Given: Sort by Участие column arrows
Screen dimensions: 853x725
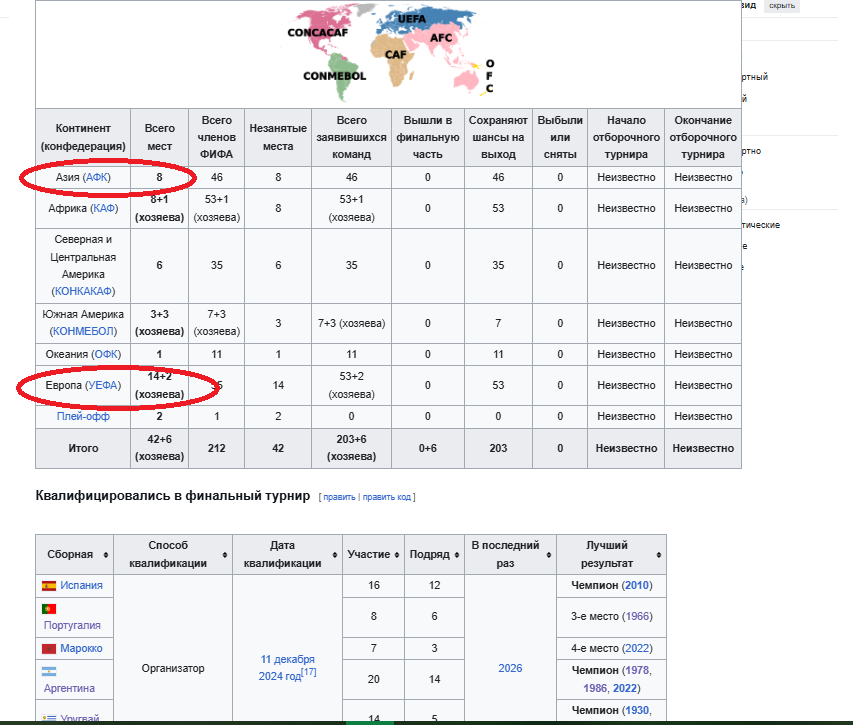Looking at the screenshot, I should point(397,555).
